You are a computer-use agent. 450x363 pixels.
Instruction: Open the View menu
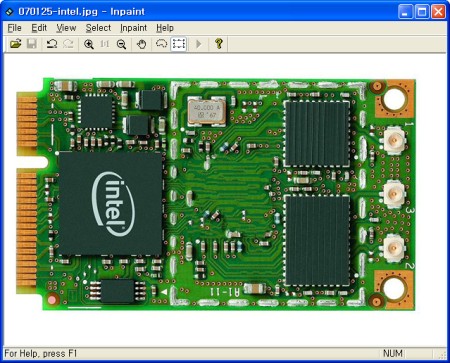click(x=66, y=28)
